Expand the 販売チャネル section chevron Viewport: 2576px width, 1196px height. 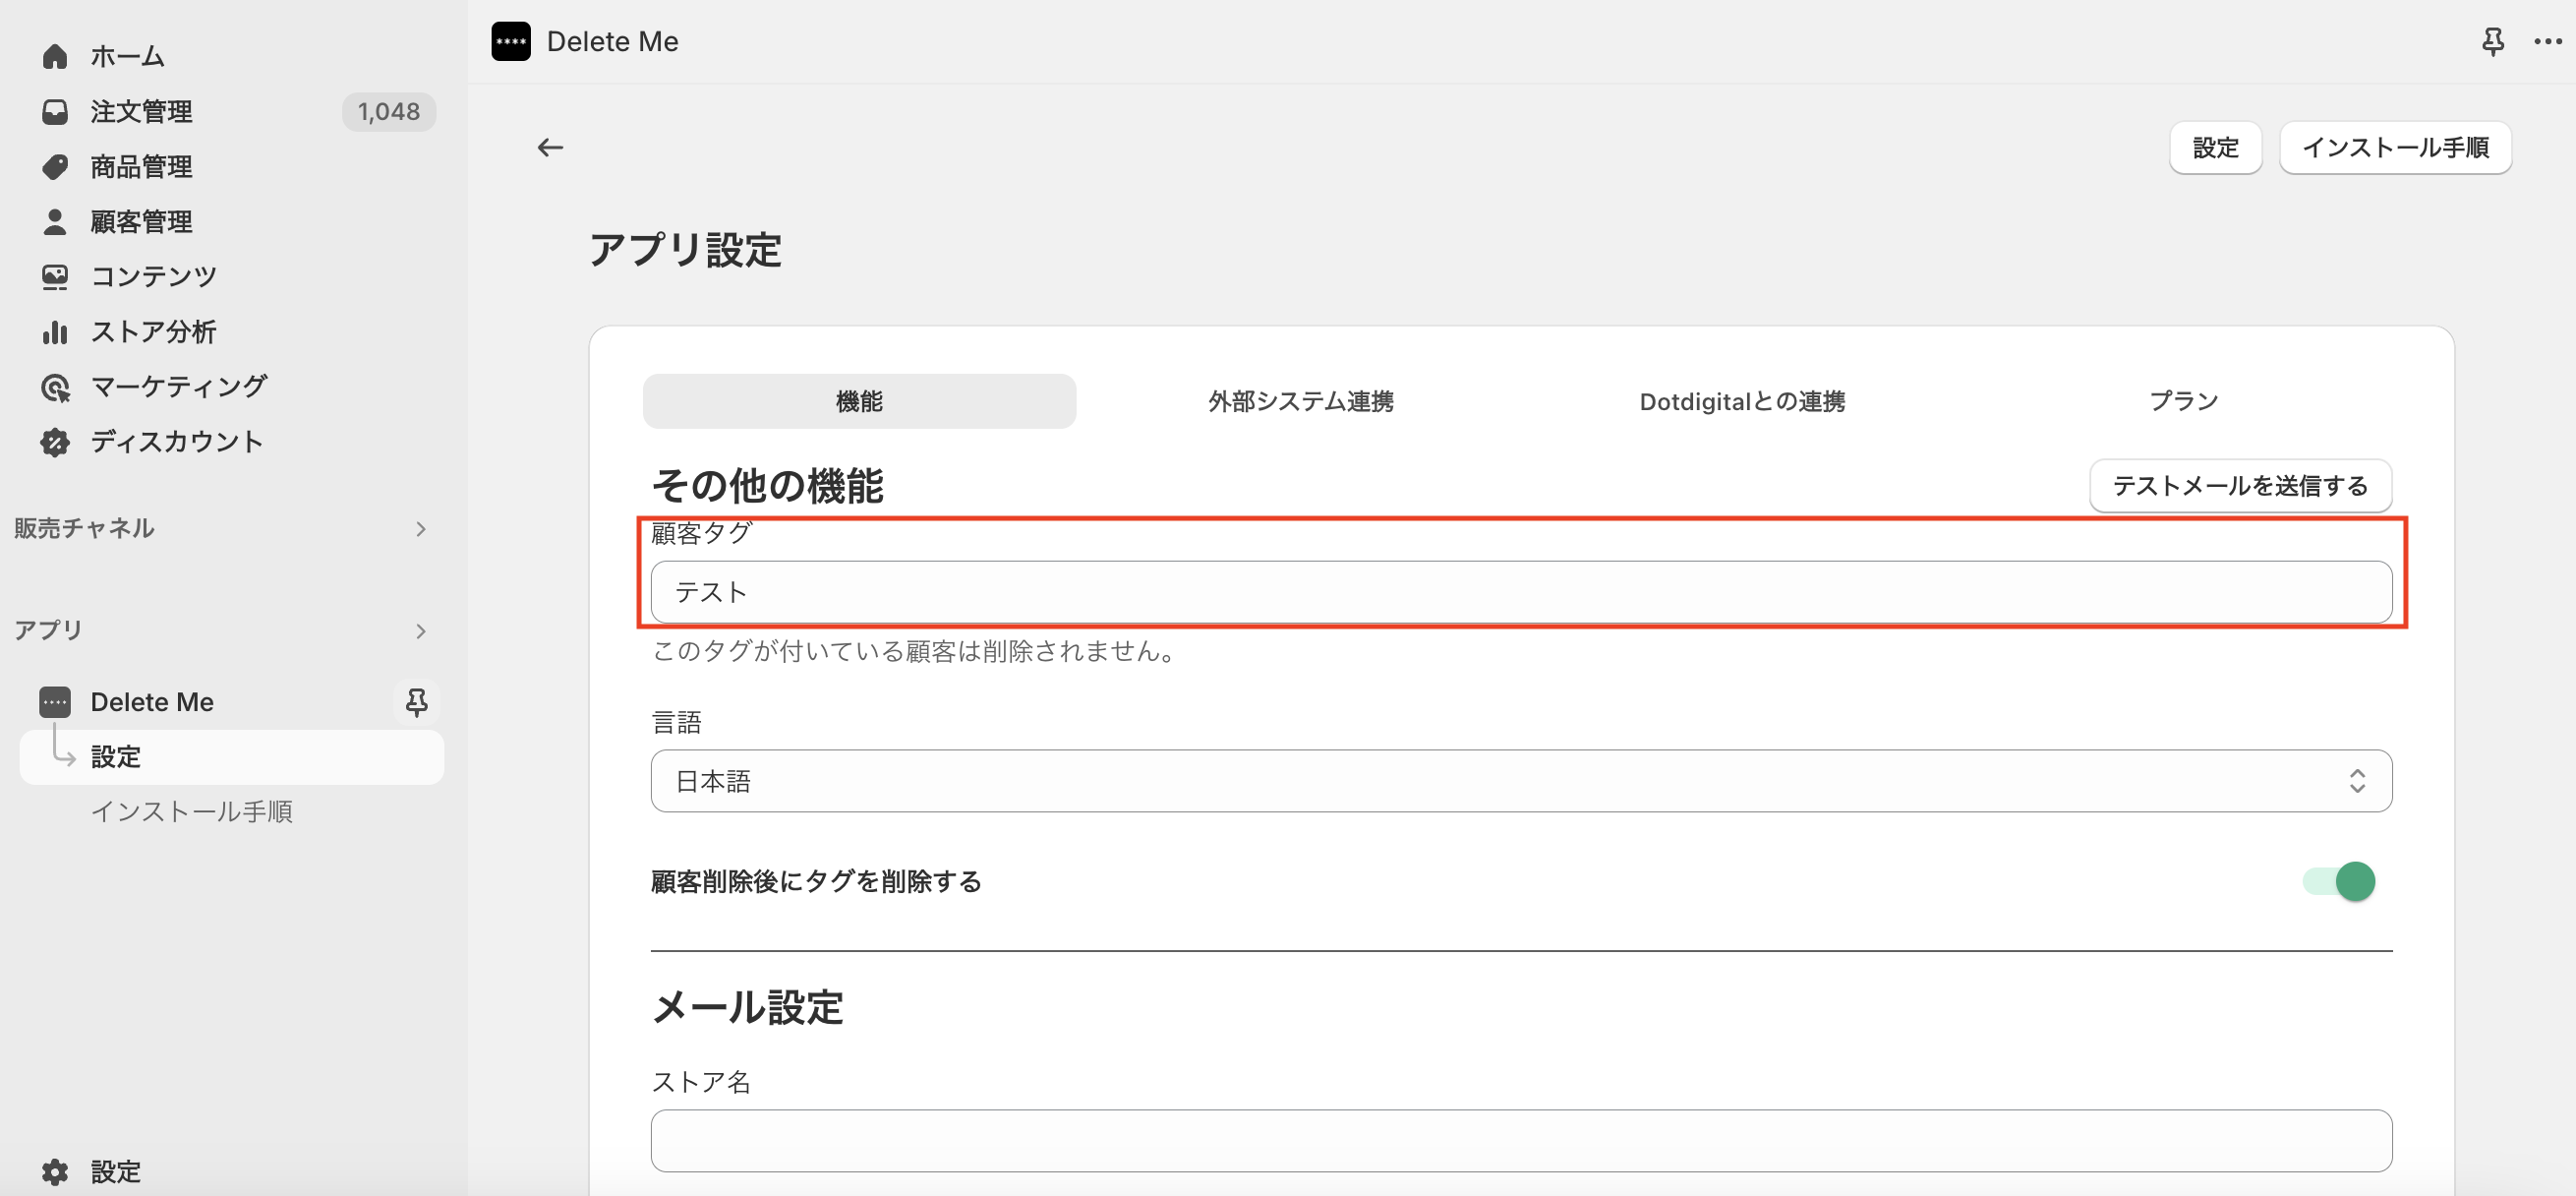421,528
